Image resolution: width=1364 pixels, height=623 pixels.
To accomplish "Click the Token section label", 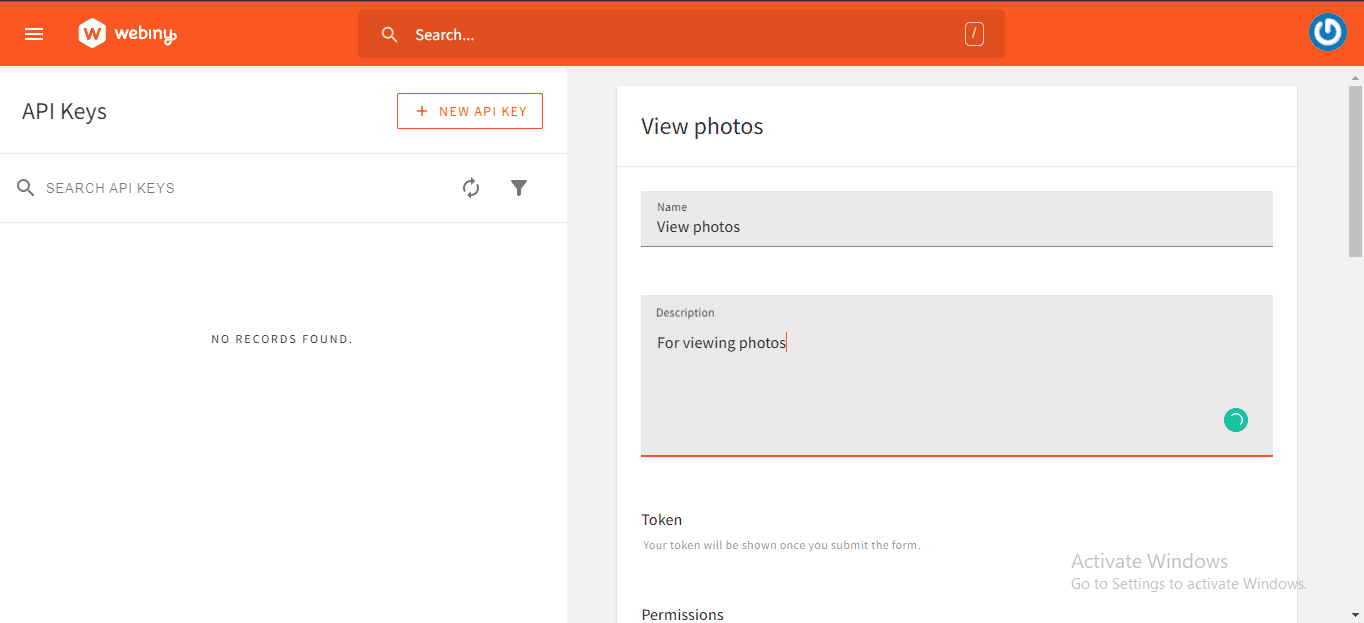I will point(662,520).
